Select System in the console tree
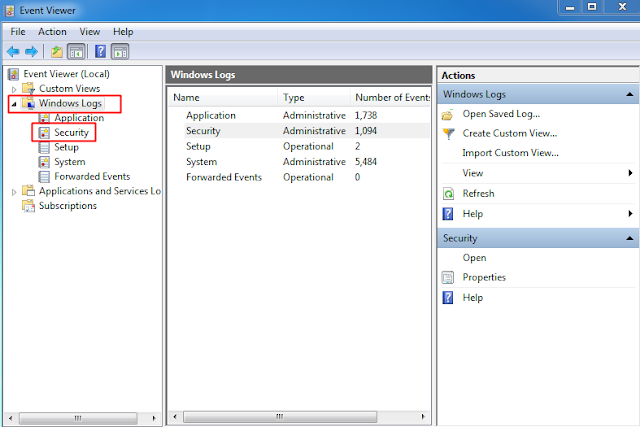 point(69,162)
